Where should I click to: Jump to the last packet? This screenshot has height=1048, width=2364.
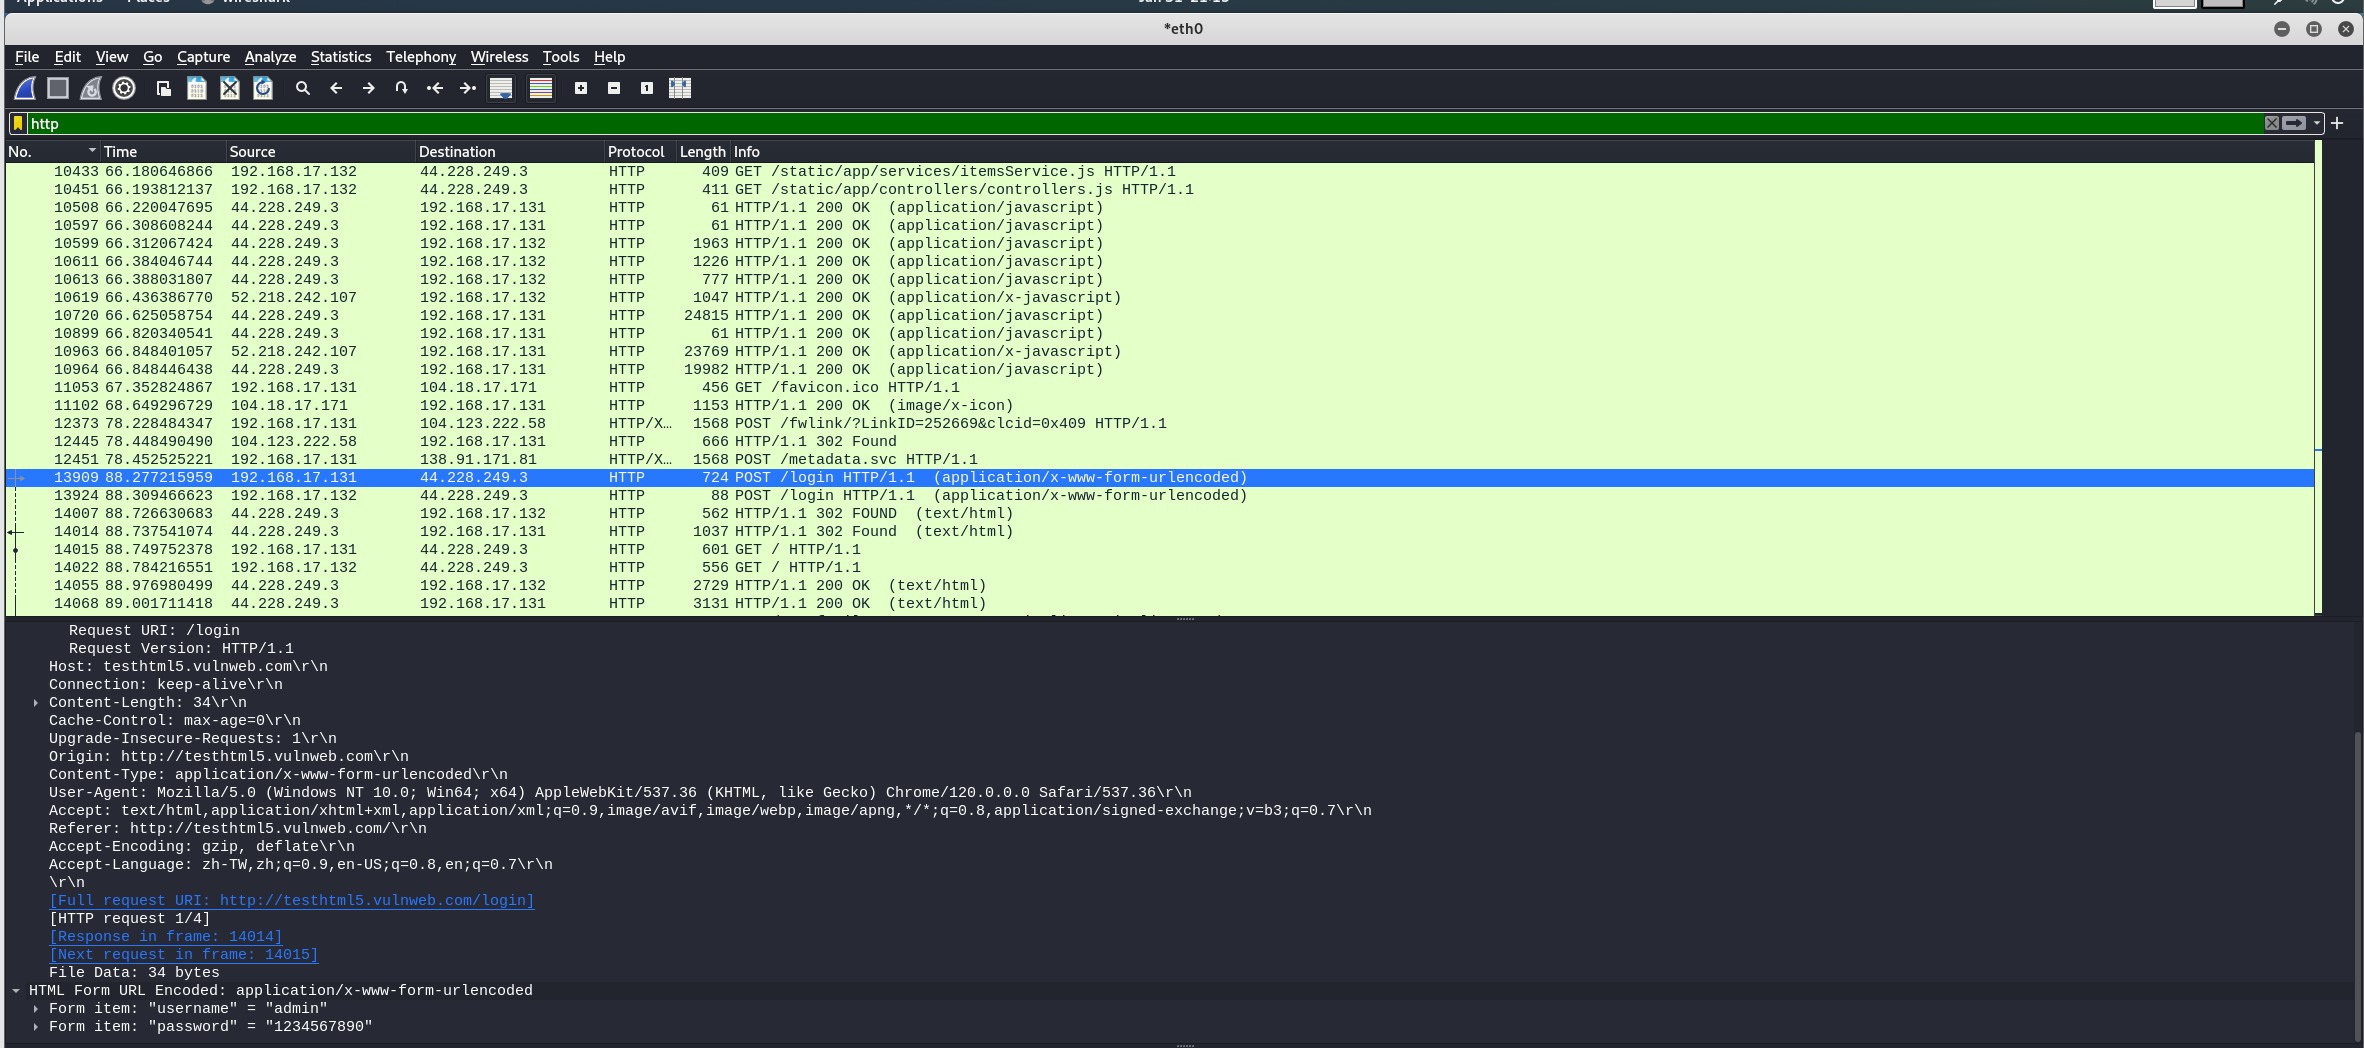pos(468,88)
